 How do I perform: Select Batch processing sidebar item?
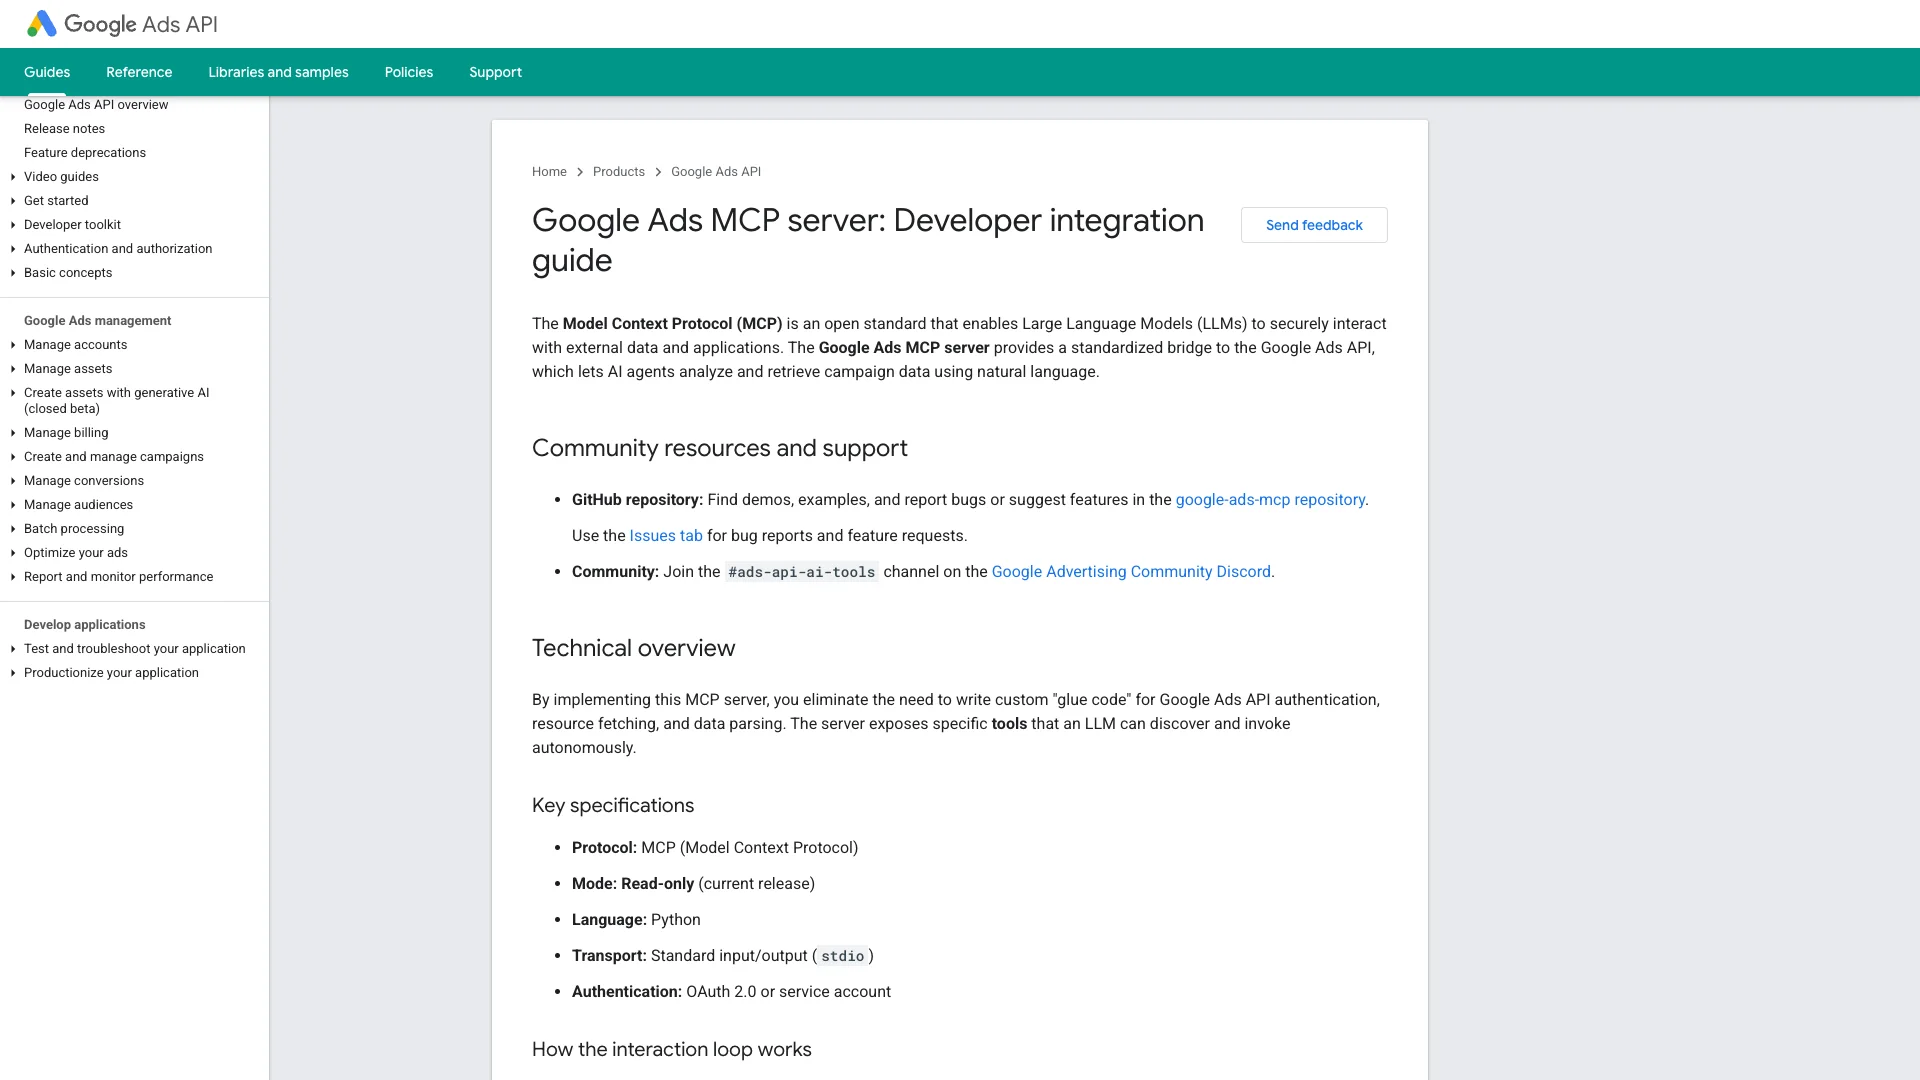click(x=74, y=529)
